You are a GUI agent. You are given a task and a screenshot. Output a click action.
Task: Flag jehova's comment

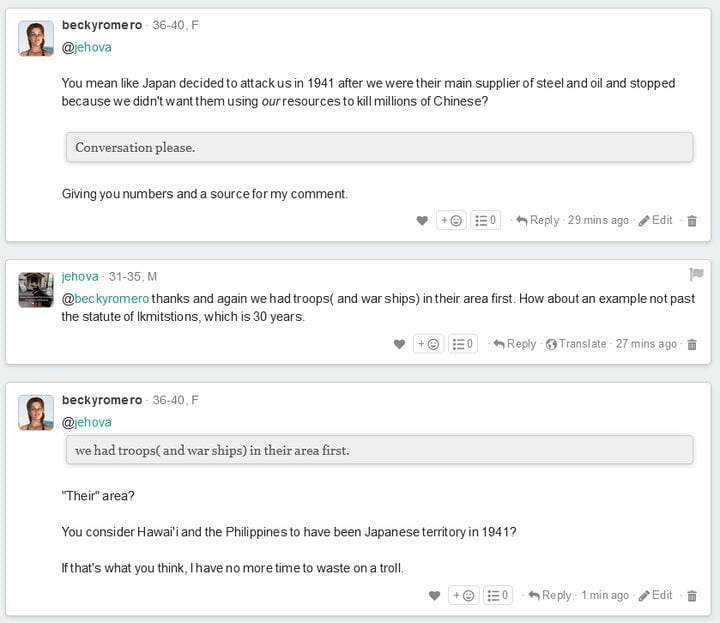(696, 275)
